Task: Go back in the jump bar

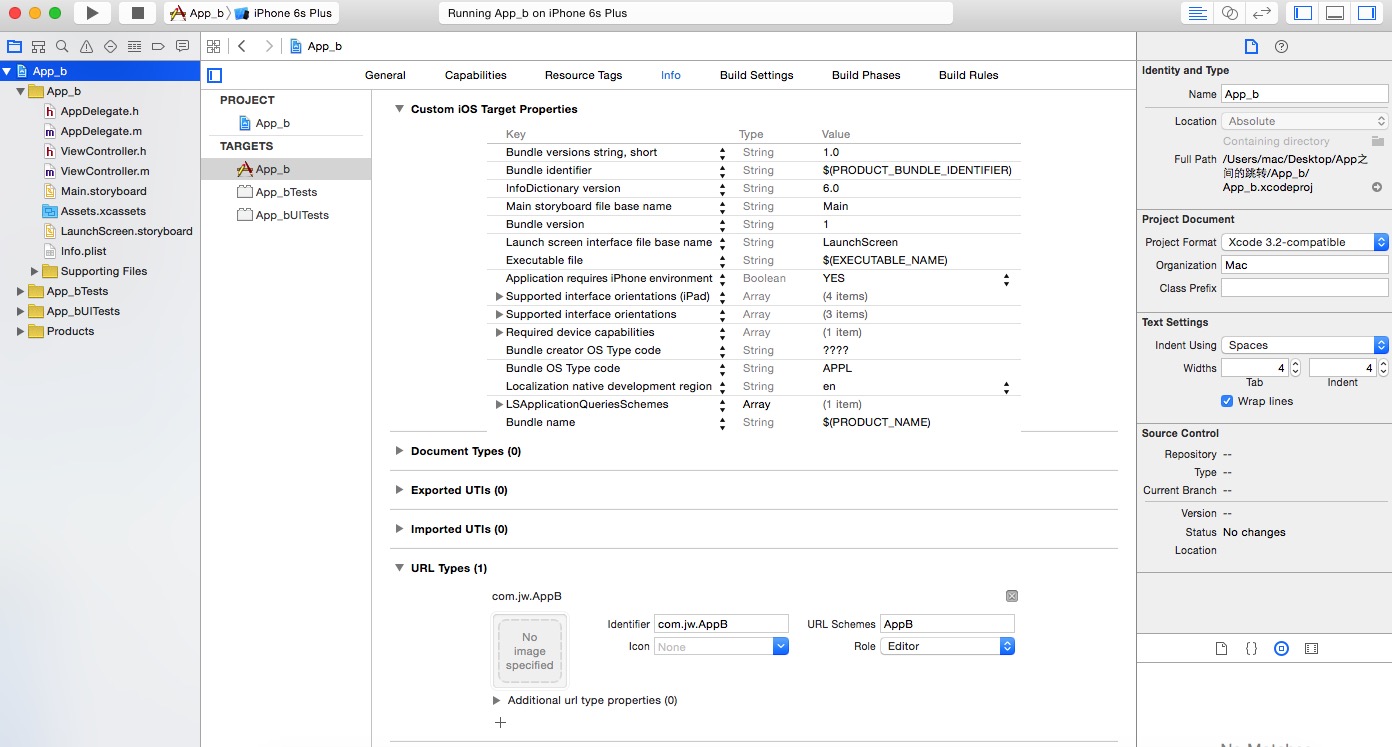Action: pyautogui.click(x=242, y=46)
